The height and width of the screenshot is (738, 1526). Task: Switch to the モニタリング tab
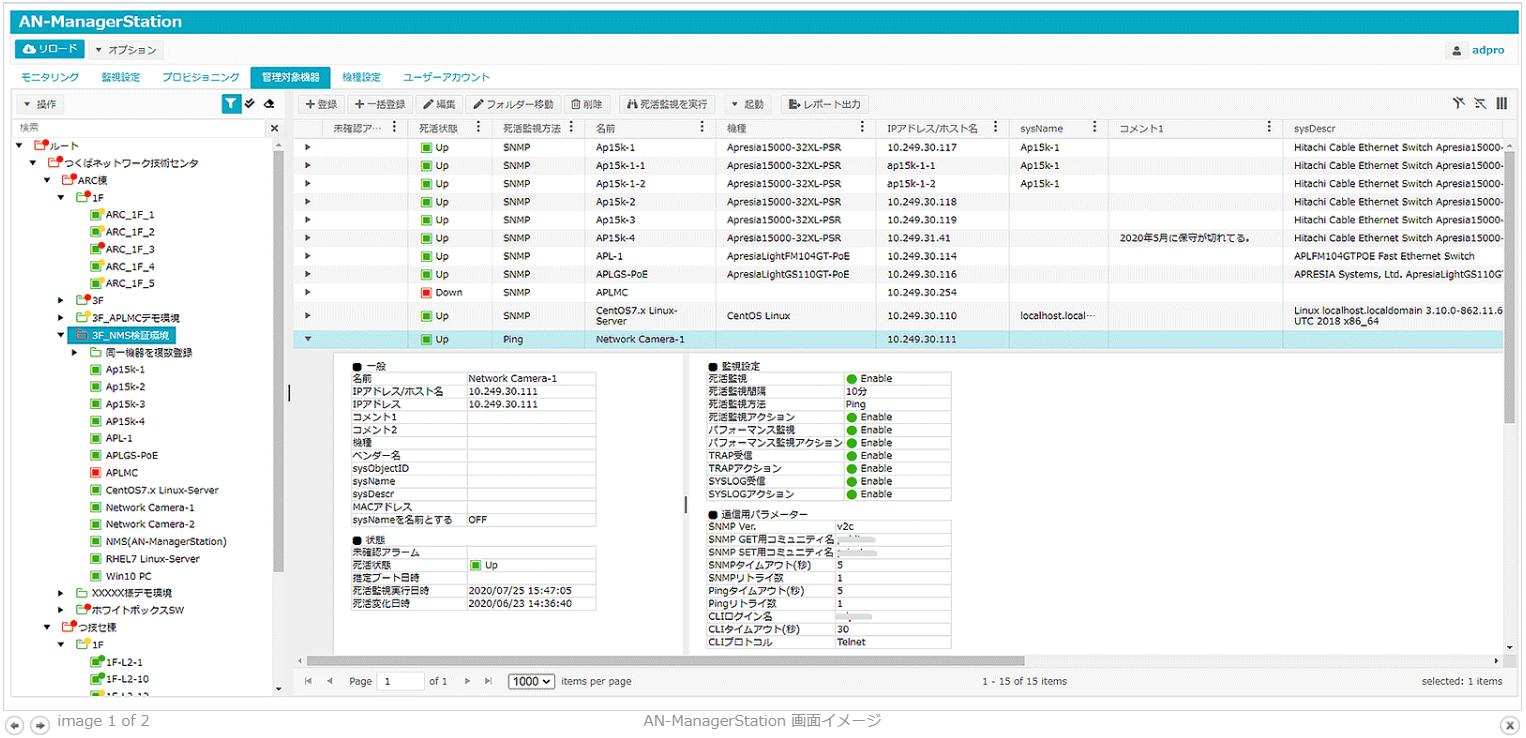(x=50, y=77)
